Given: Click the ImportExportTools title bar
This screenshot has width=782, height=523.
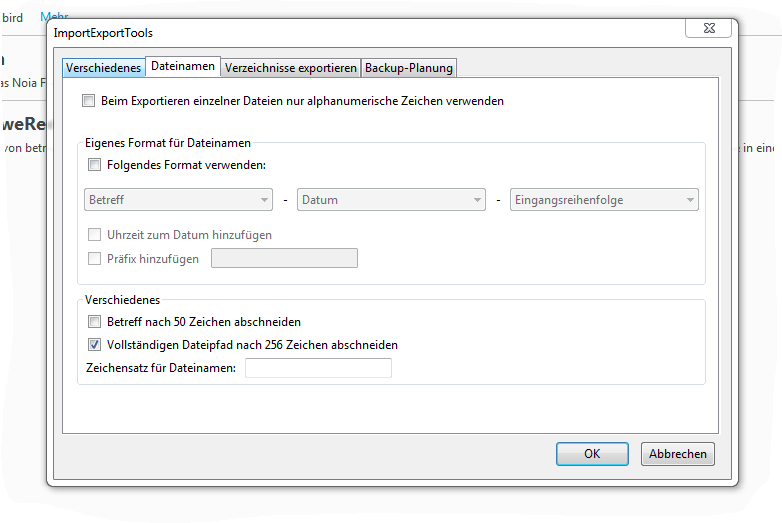Looking at the screenshot, I should pos(350,33).
